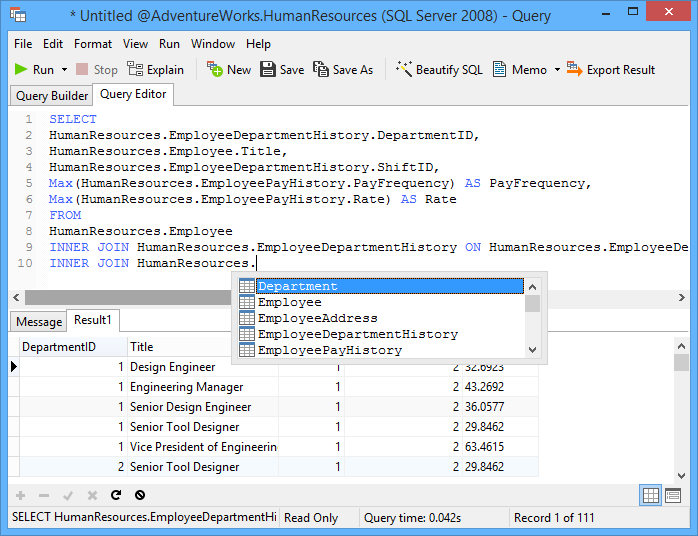Click the apply changes checkmark icon
Screen dimensions: 698x536
(x=68, y=495)
